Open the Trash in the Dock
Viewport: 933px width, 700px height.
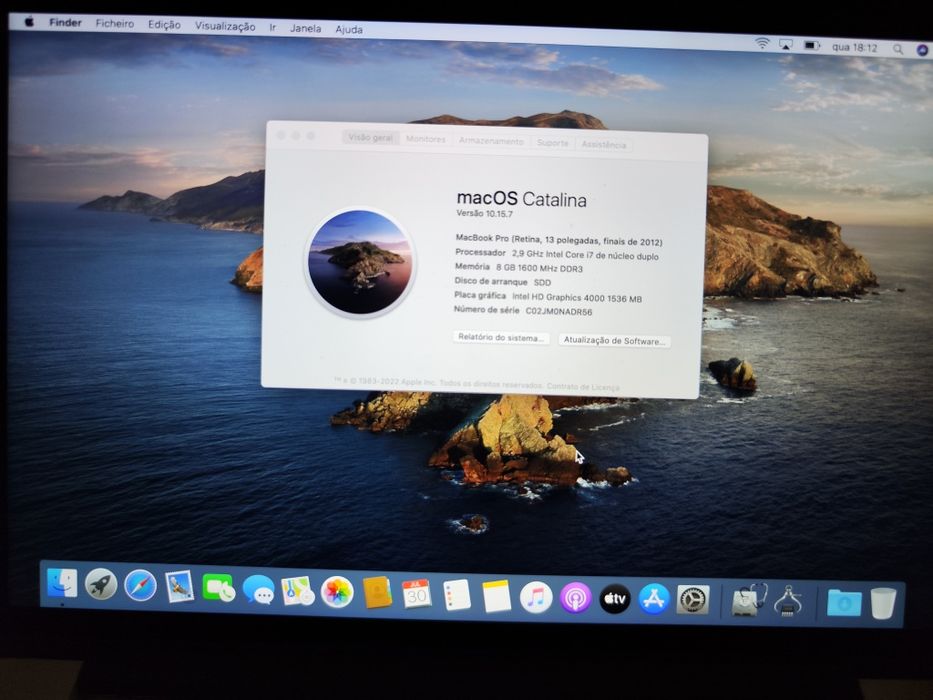pos(884,604)
